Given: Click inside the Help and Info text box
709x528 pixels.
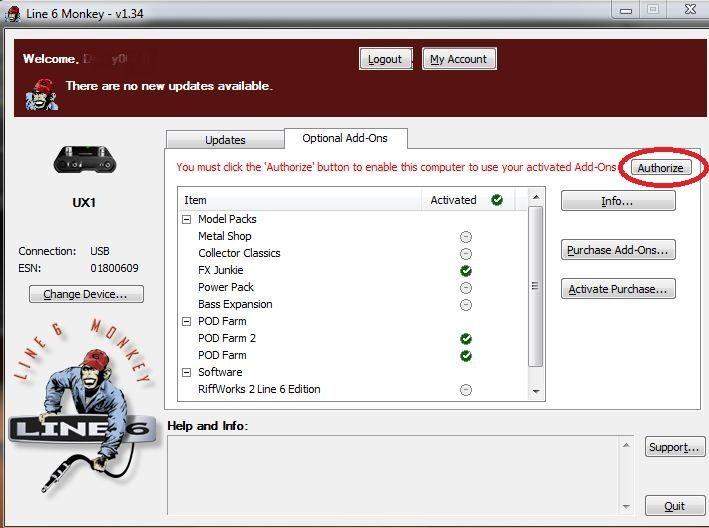Looking at the screenshot, I should pyautogui.click(x=392, y=475).
